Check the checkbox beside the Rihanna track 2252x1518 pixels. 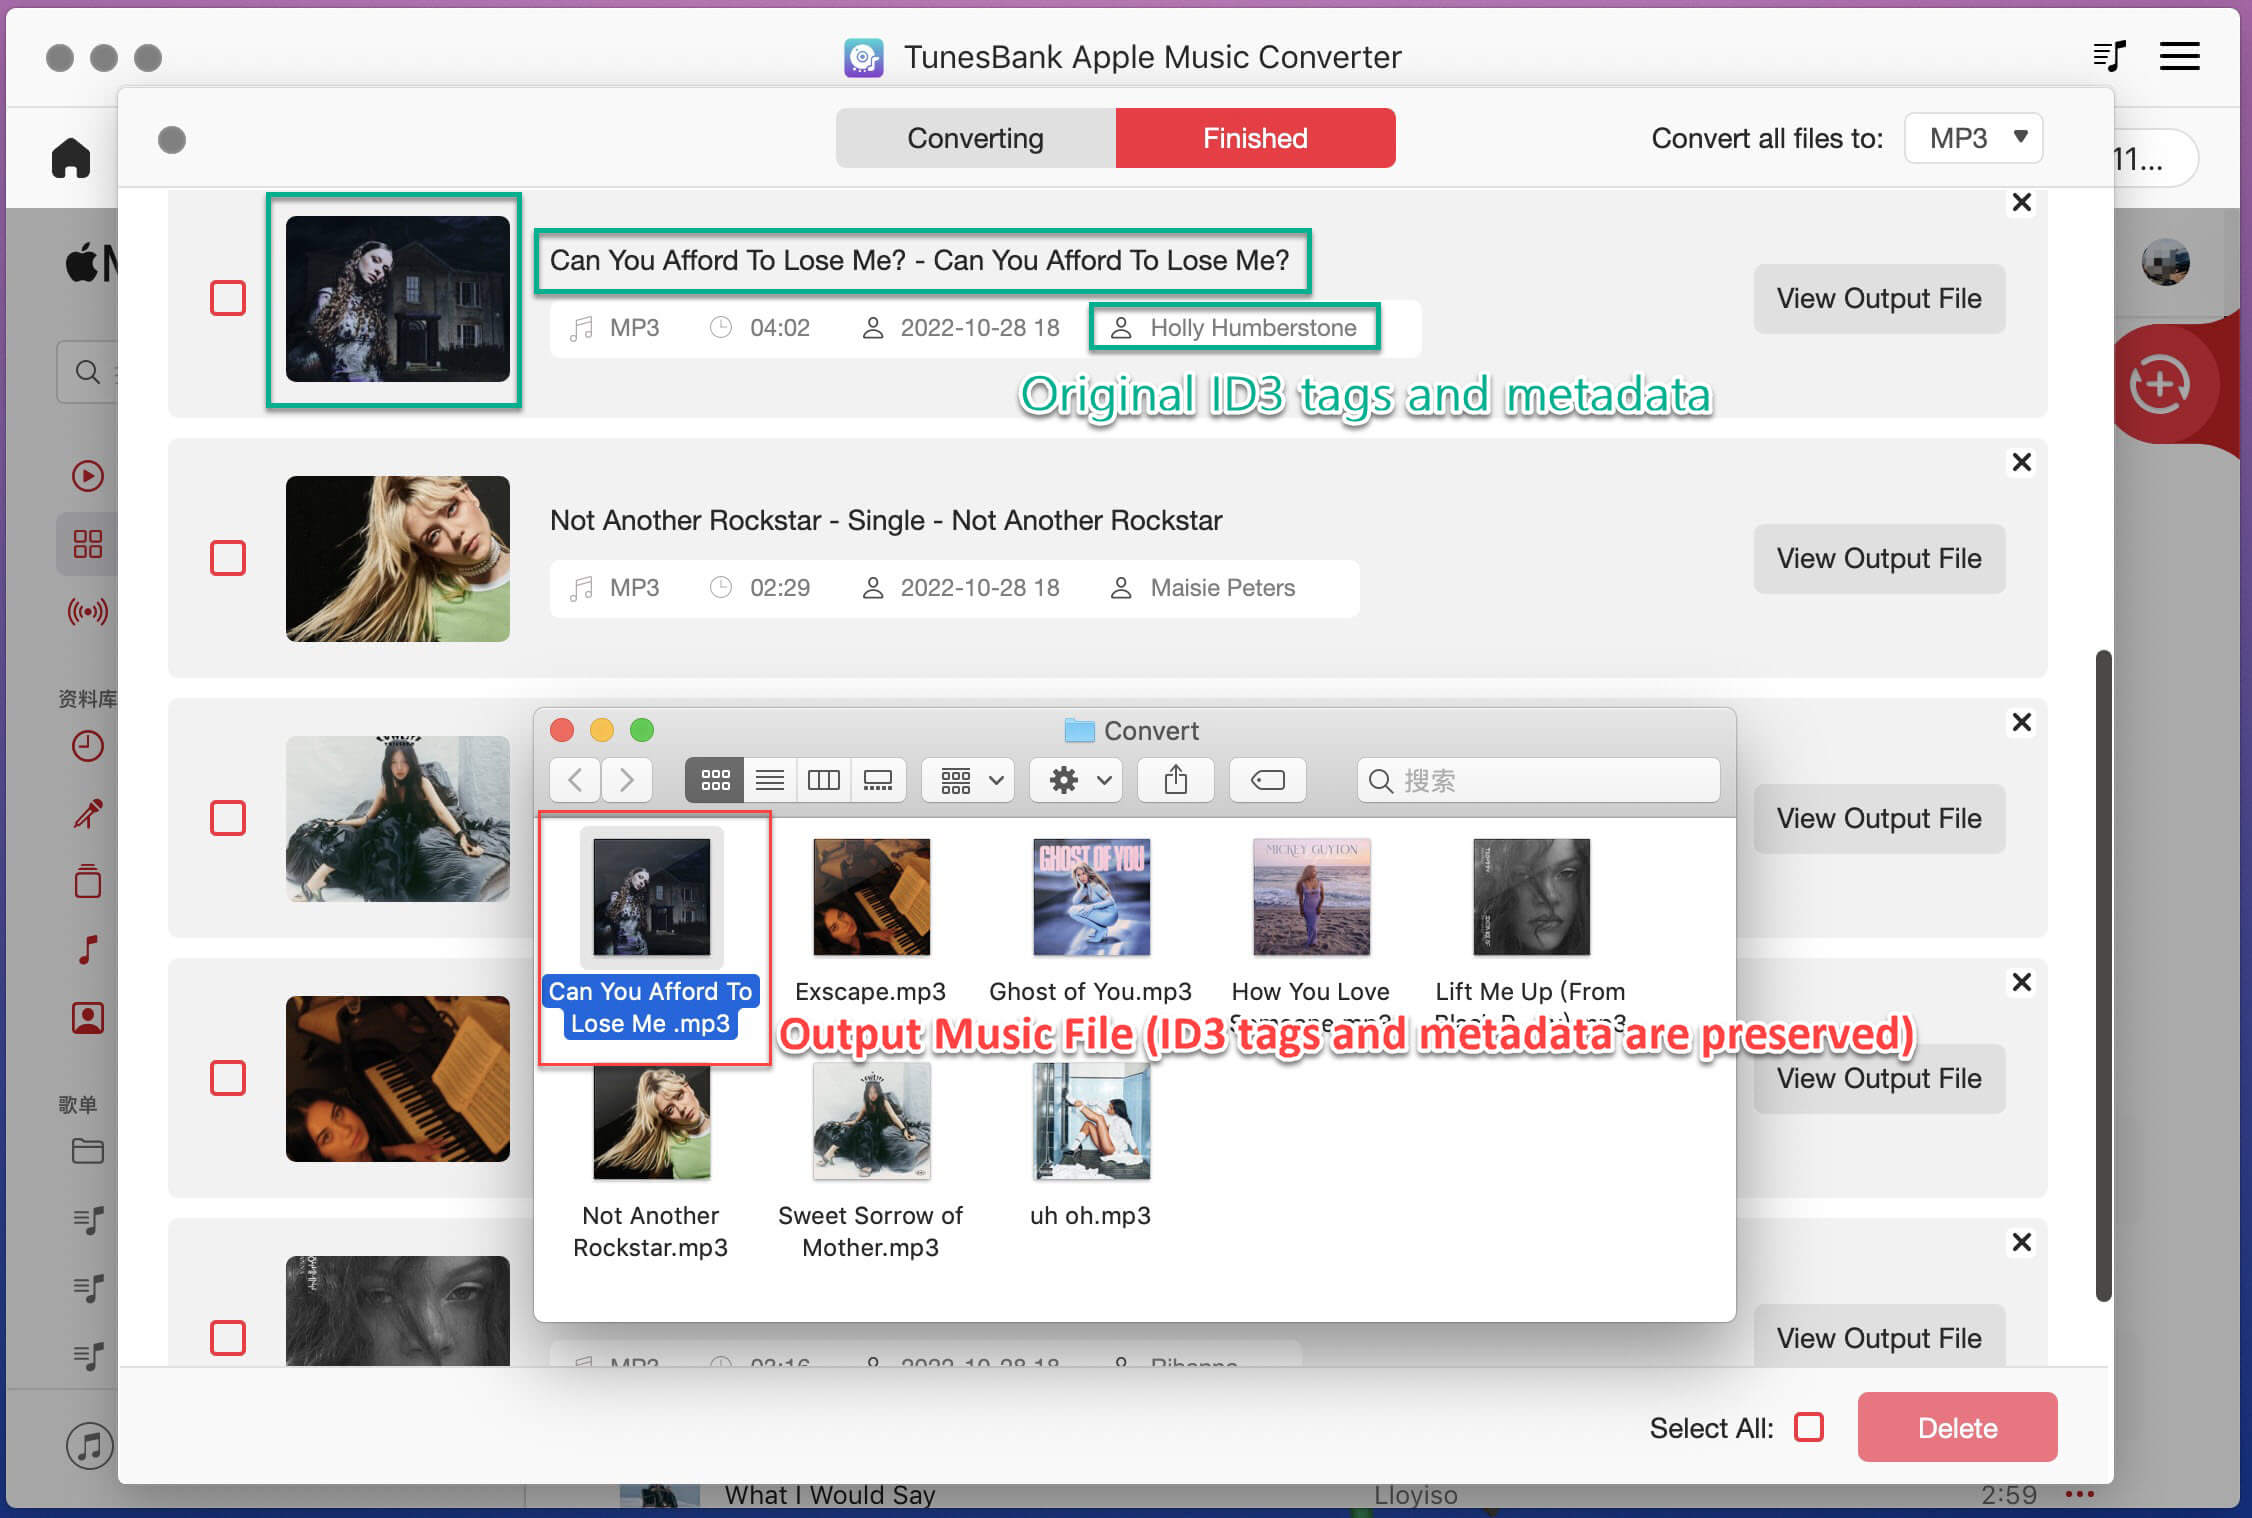[x=228, y=1338]
